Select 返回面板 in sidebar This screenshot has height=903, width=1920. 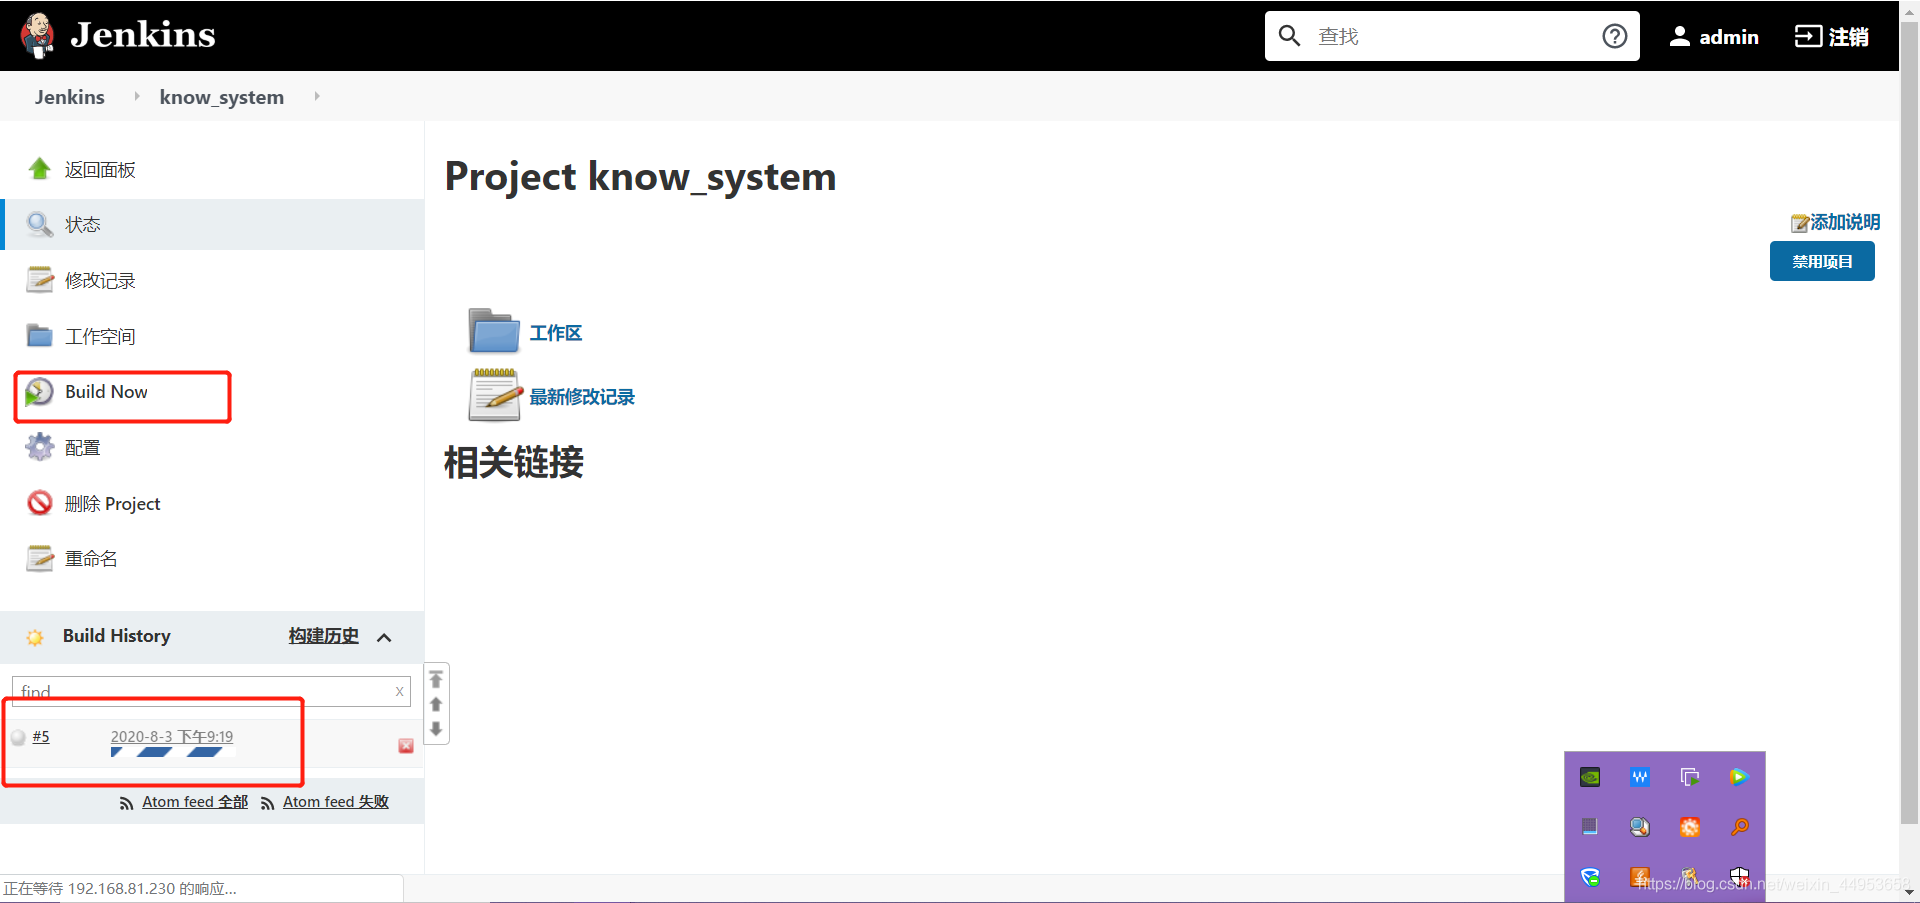coord(100,170)
